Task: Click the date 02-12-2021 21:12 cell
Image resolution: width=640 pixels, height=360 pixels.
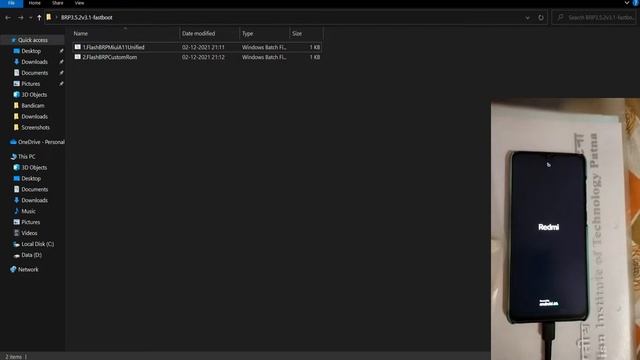Action: [x=203, y=57]
